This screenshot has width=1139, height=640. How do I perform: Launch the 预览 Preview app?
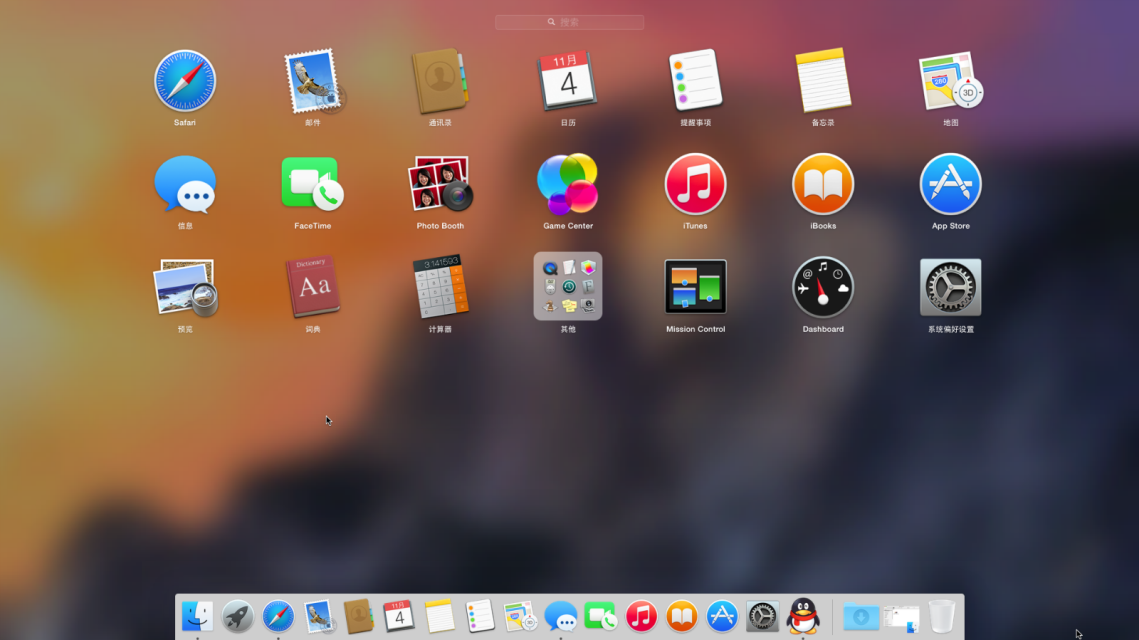185,288
